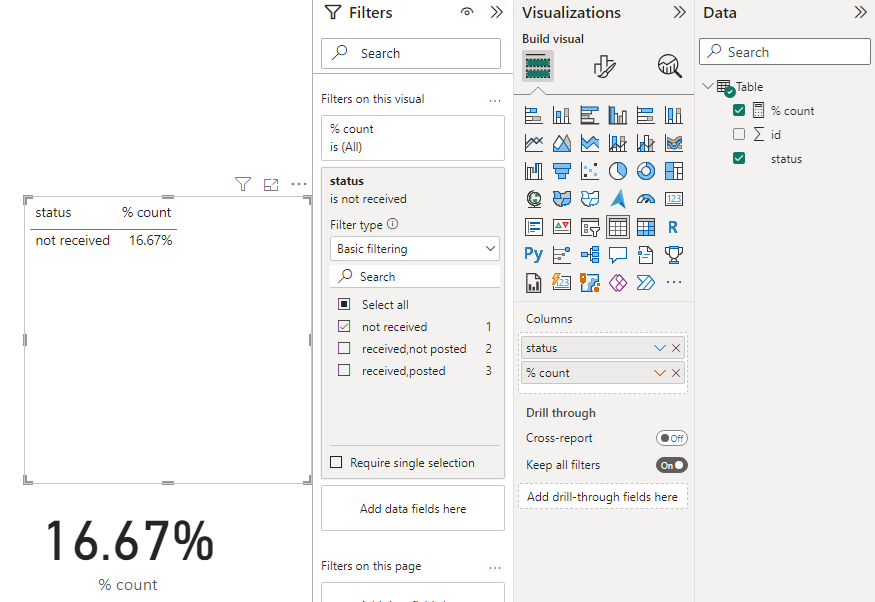Select the treemap visual
This screenshot has height=602, width=875.
click(x=674, y=171)
